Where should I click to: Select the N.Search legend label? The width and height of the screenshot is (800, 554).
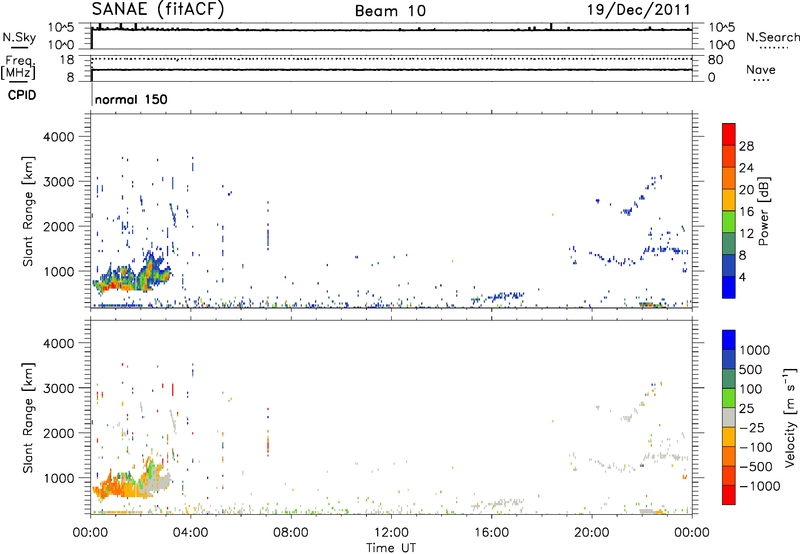772,37
